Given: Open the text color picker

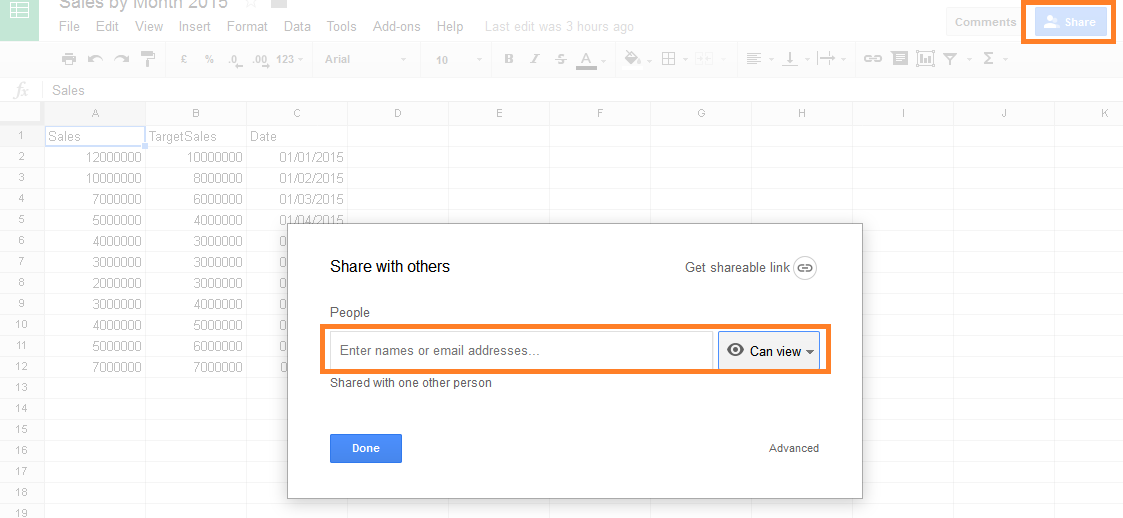Looking at the screenshot, I should click(x=586, y=59).
